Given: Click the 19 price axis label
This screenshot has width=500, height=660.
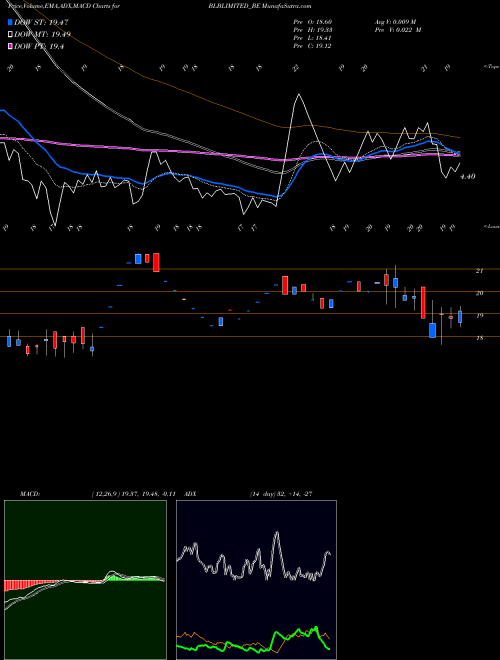Looking at the screenshot, I should (479, 315).
